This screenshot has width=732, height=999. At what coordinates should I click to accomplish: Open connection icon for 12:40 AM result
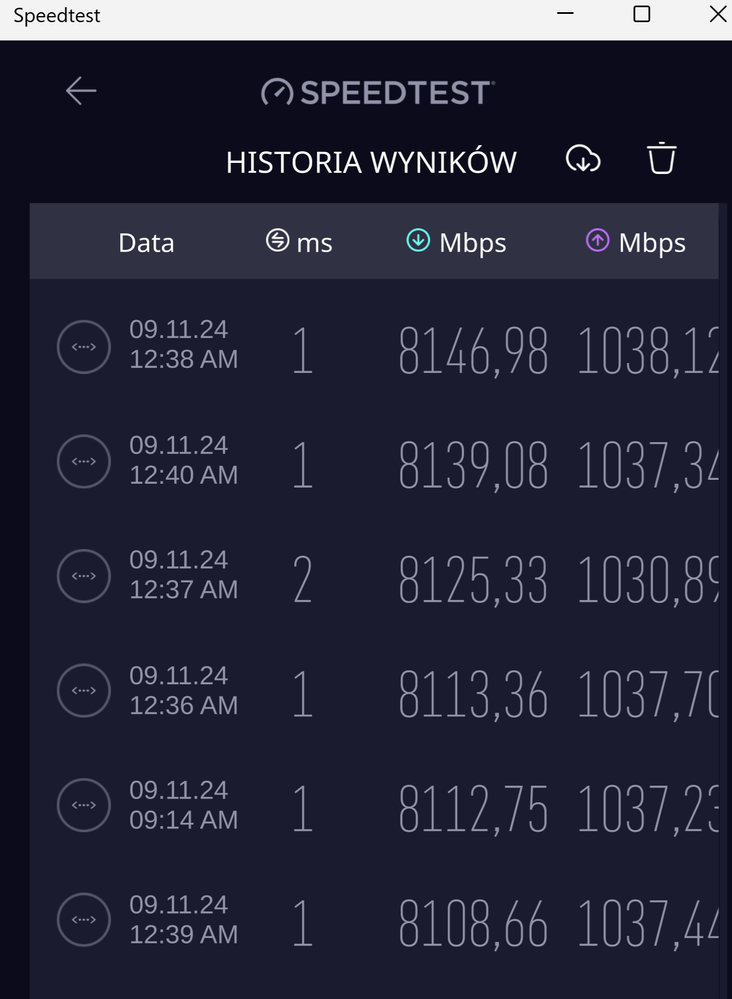(83, 461)
